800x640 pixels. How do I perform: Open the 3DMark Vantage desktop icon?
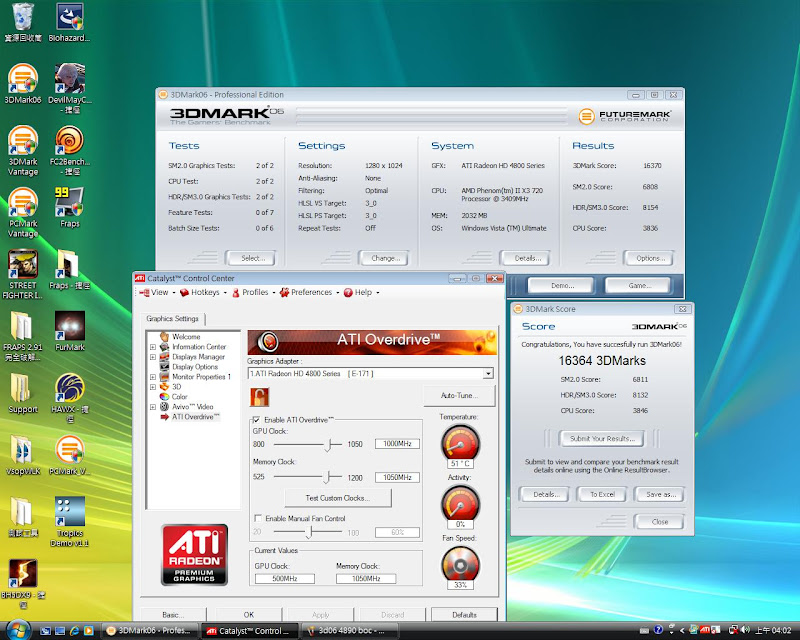22,151
